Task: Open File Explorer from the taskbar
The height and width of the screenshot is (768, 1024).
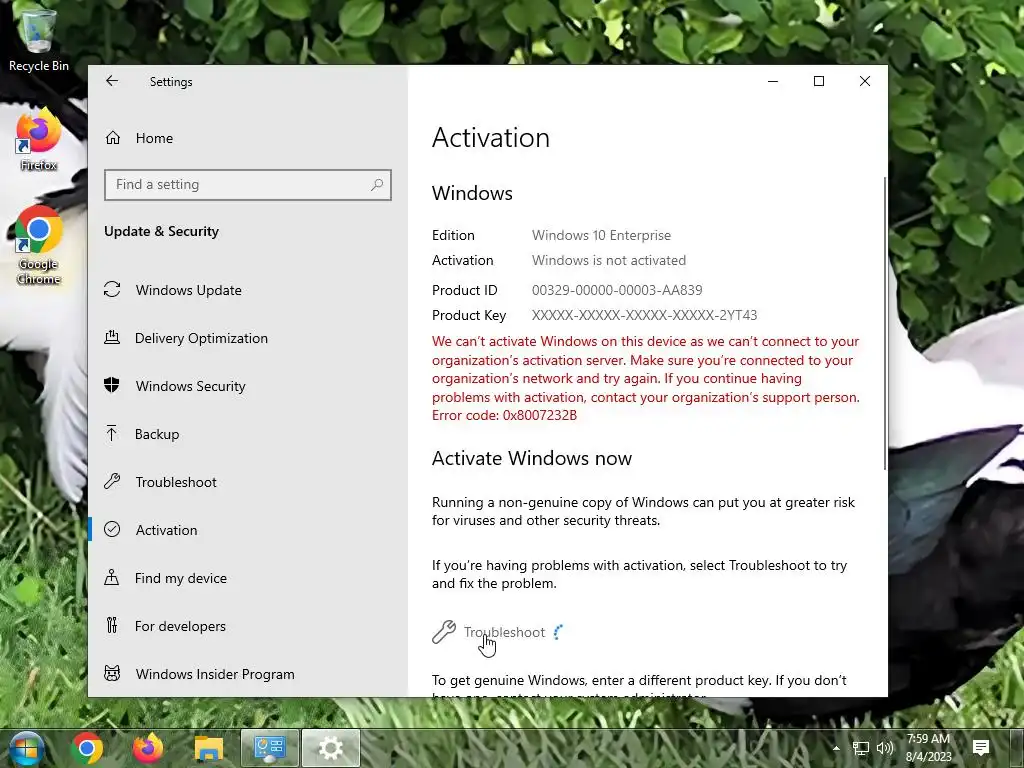Action: [209, 748]
